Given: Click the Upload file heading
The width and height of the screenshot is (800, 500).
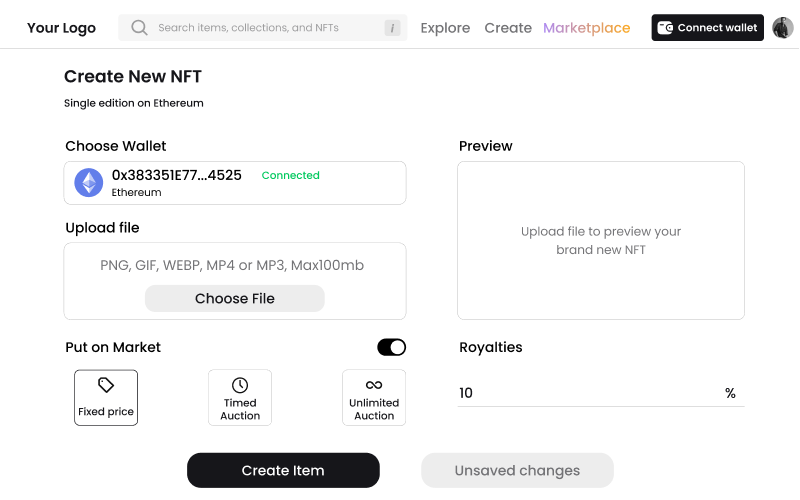Looking at the screenshot, I should (102, 228).
